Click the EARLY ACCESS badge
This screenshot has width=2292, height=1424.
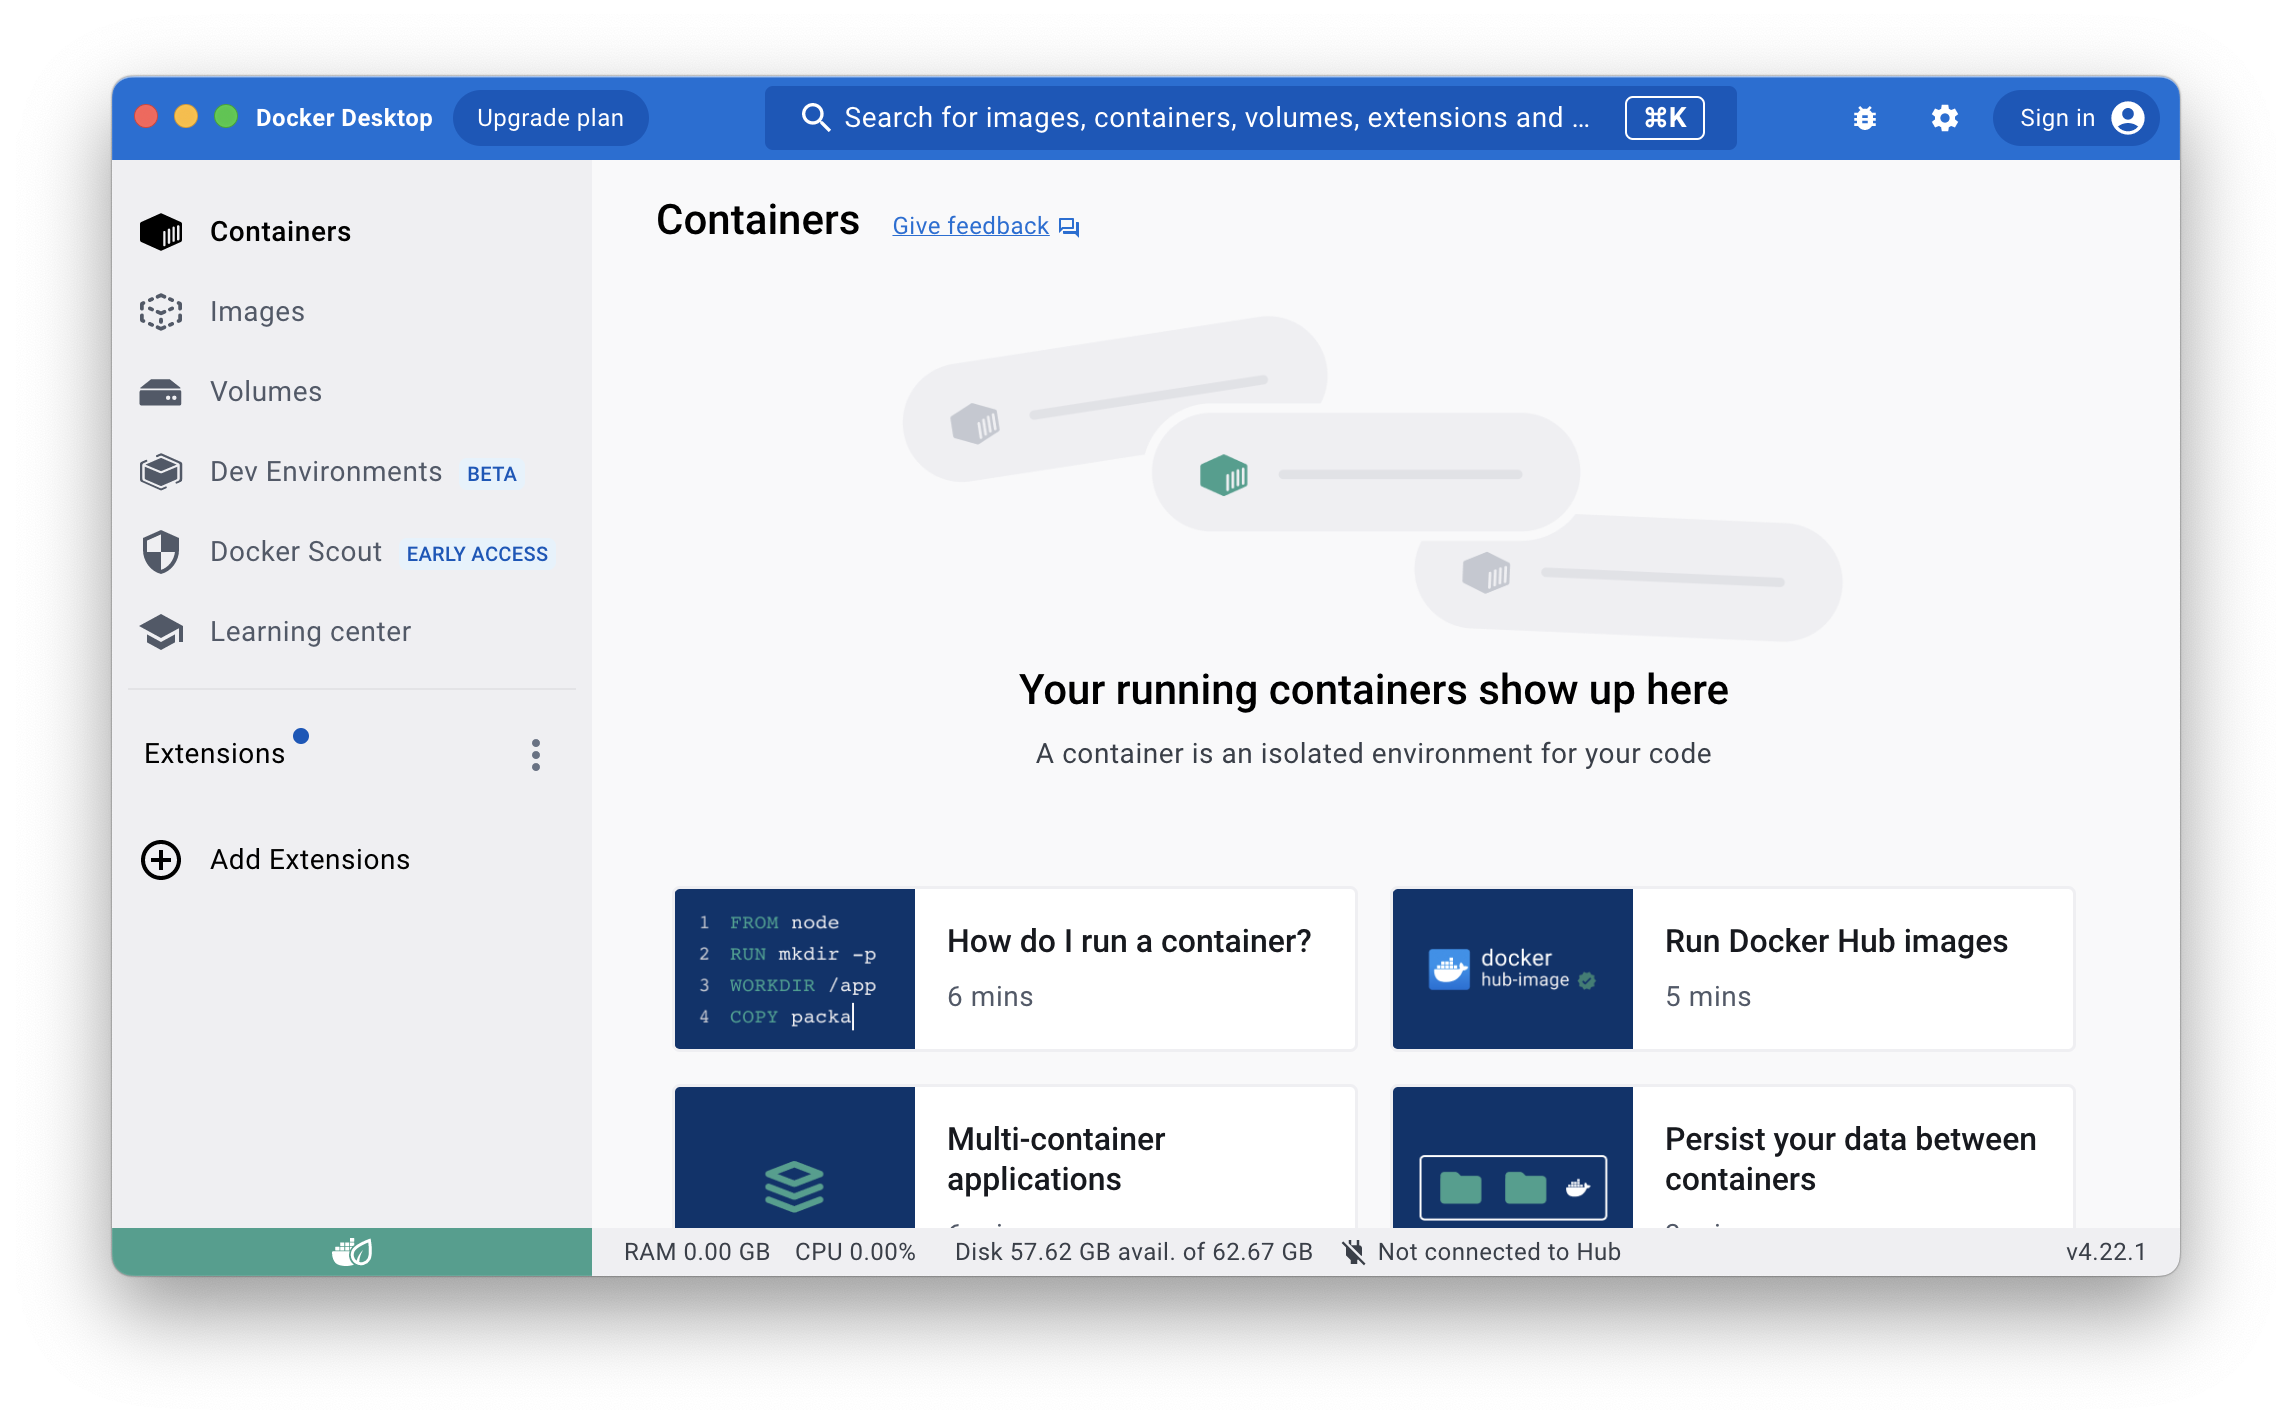click(x=477, y=554)
